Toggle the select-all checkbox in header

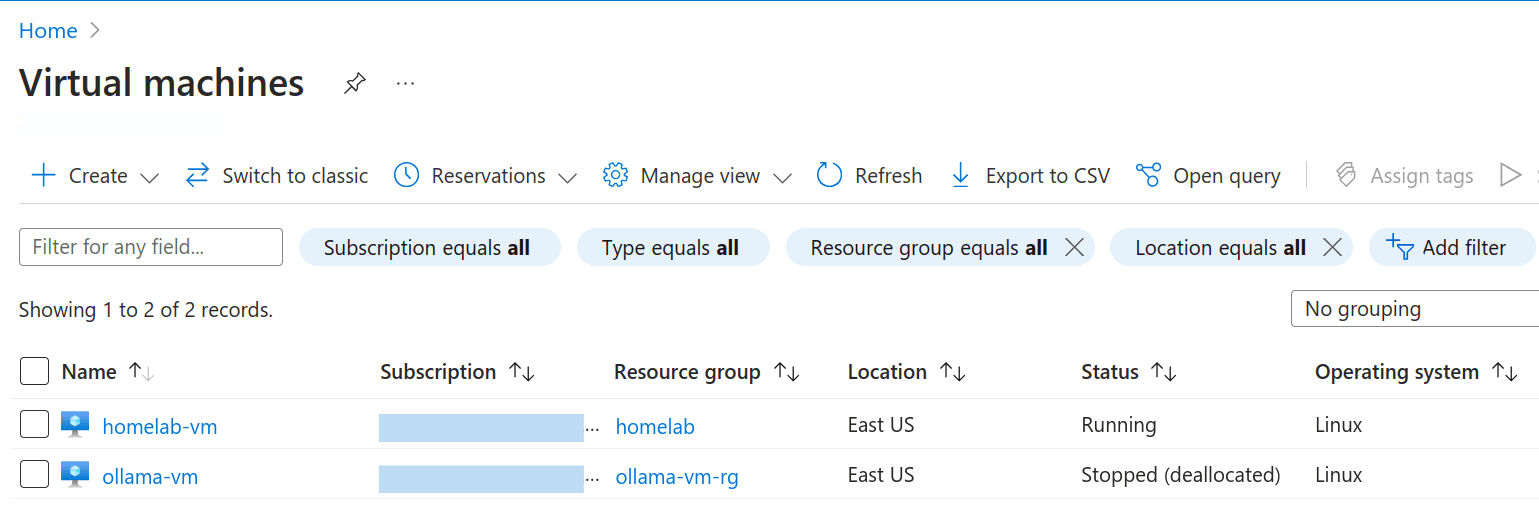coord(34,371)
